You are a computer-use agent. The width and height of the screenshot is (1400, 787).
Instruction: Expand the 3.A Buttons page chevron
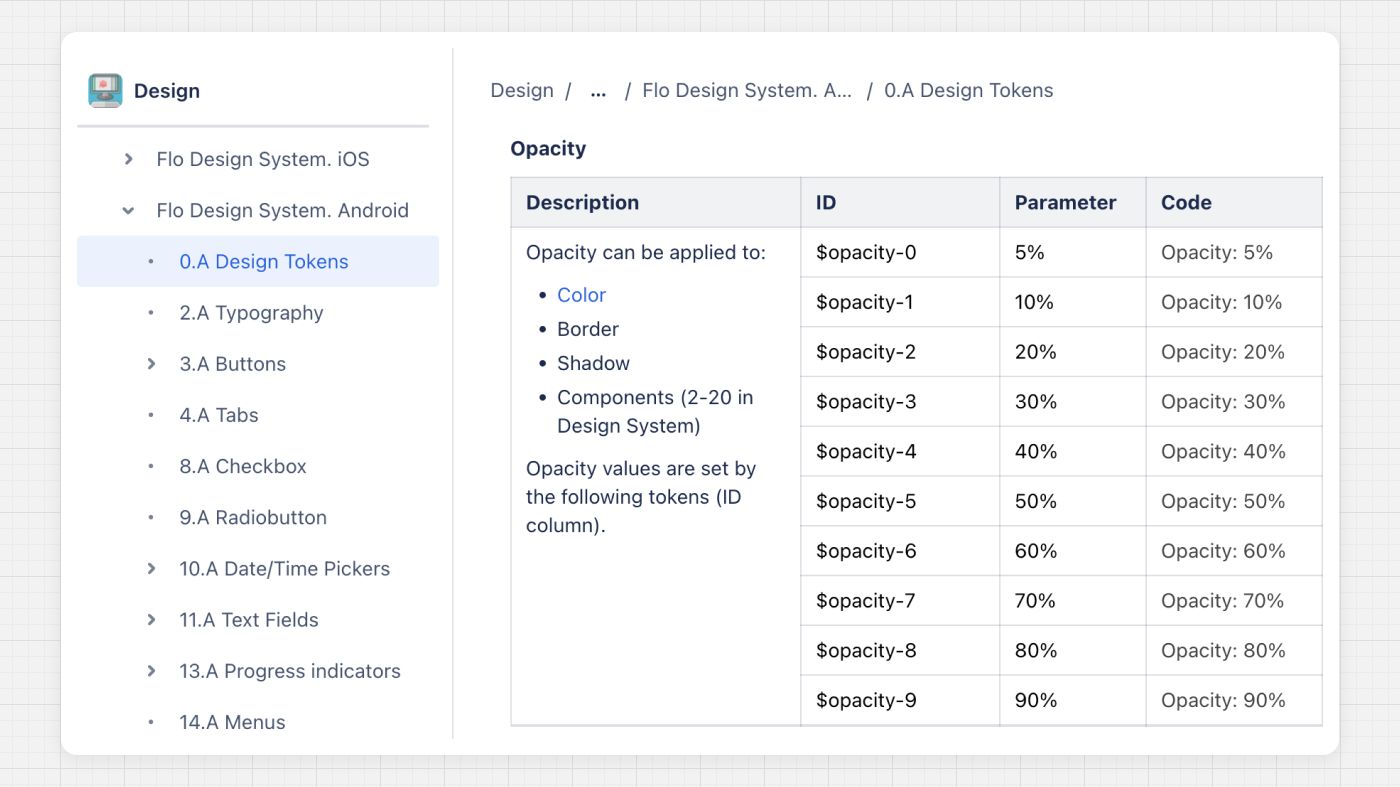tap(152, 364)
